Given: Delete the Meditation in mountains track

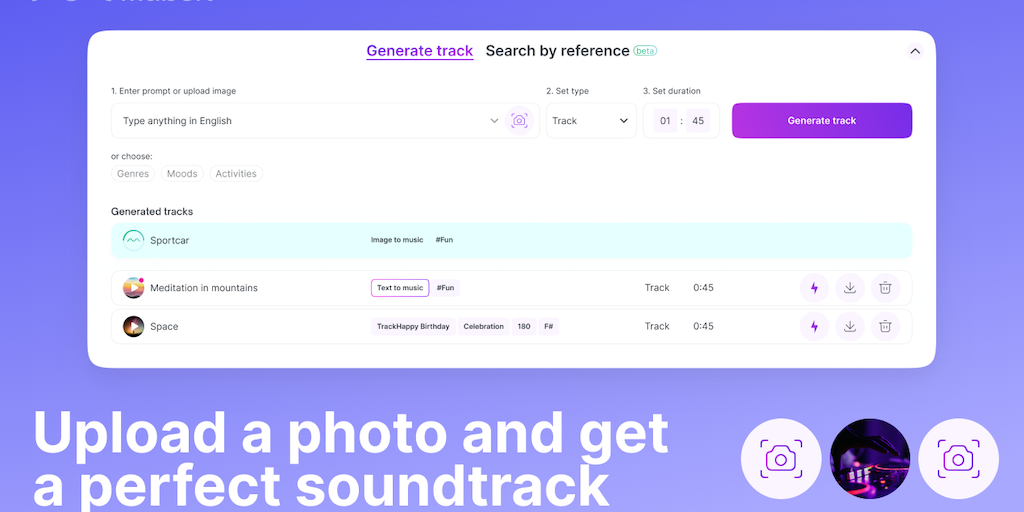Looking at the screenshot, I should pos(885,288).
